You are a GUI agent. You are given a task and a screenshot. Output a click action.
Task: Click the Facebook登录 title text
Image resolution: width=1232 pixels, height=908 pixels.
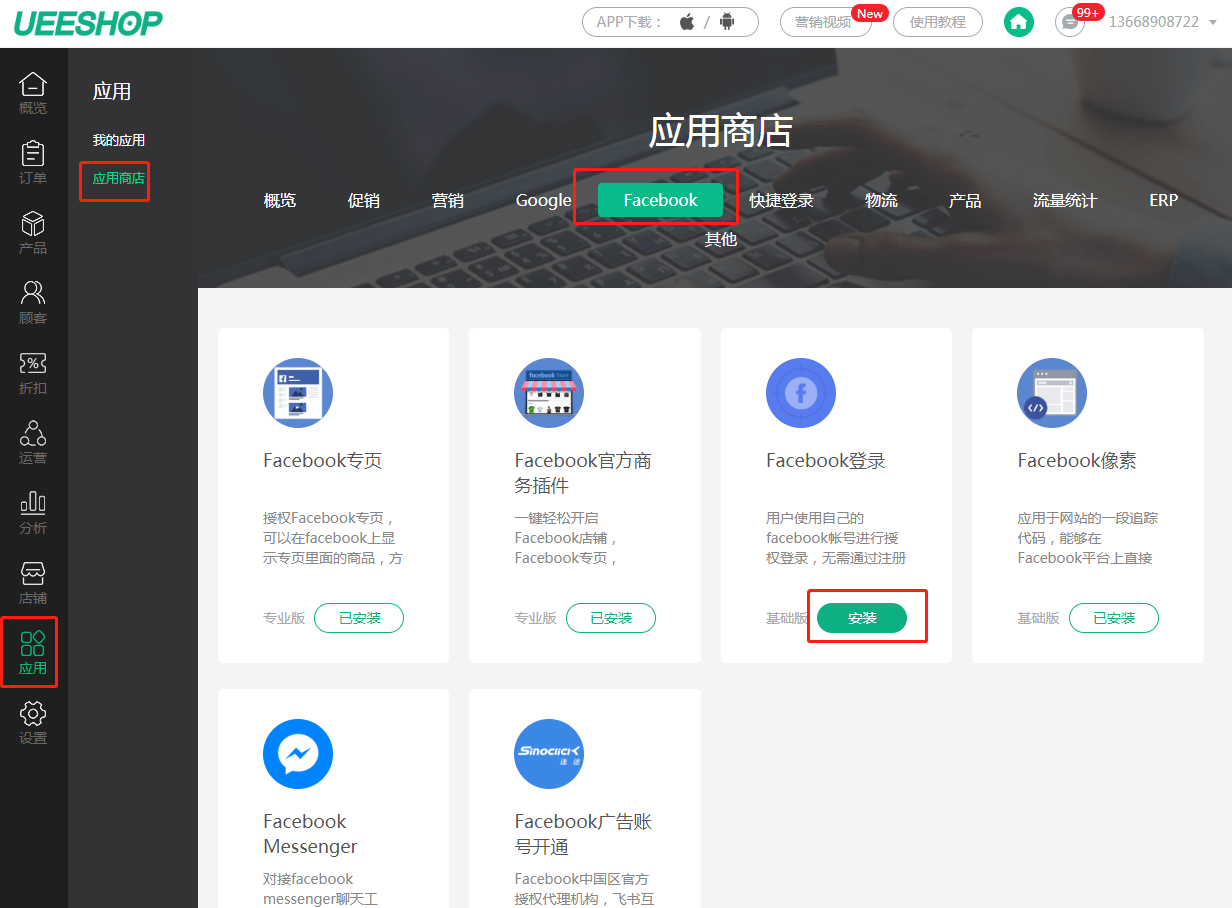point(826,461)
